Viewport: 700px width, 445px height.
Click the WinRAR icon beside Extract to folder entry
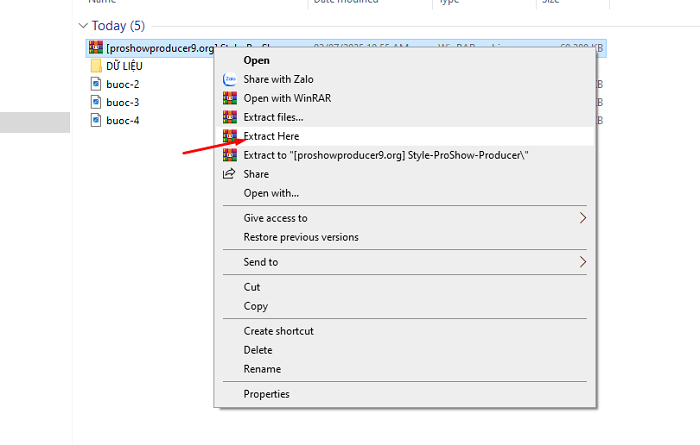pos(230,155)
